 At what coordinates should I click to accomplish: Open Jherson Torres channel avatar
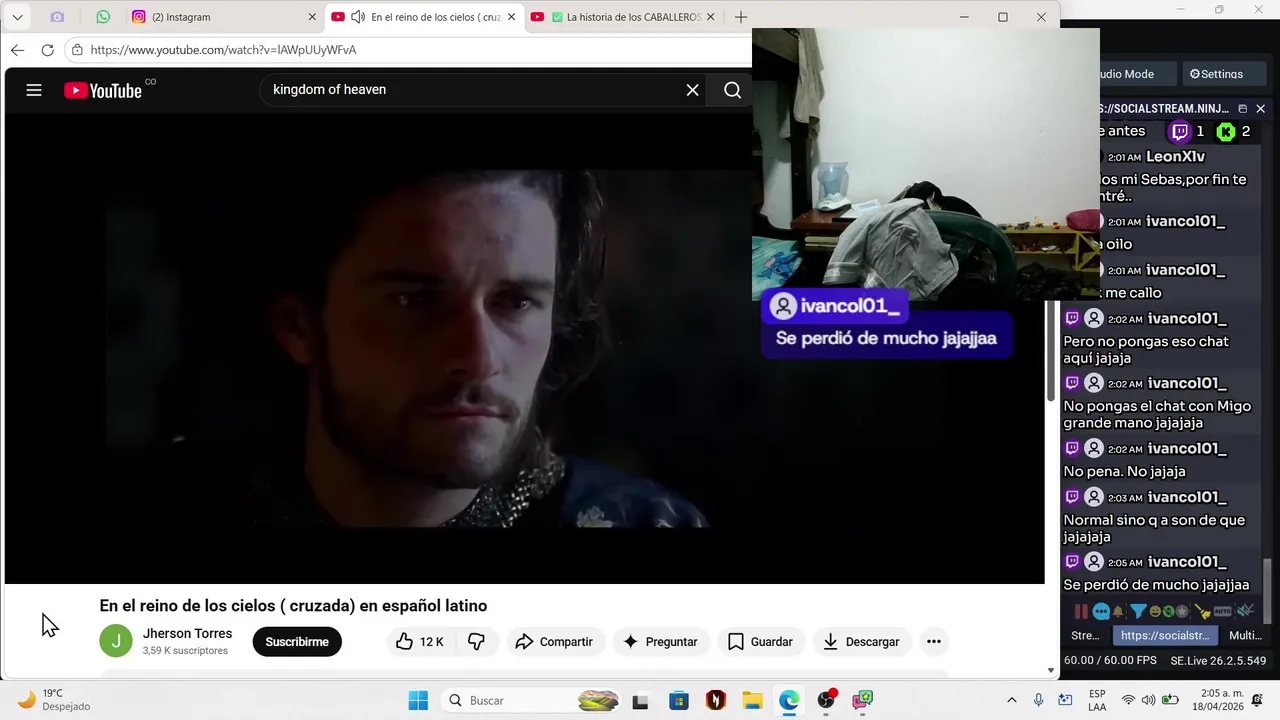click(116, 641)
